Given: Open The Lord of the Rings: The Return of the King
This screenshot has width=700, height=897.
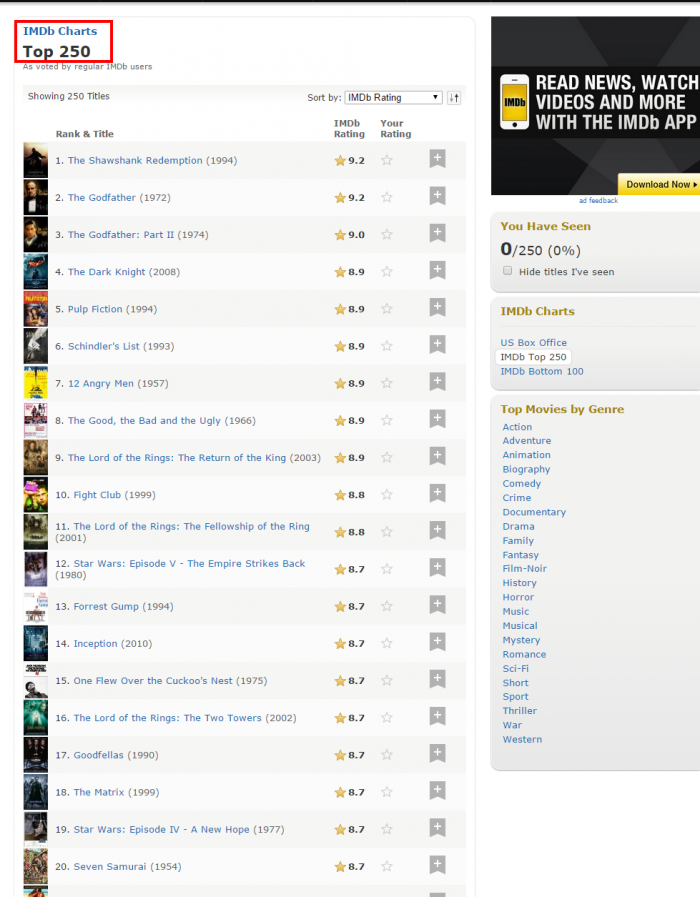Looking at the screenshot, I should tap(177, 458).
